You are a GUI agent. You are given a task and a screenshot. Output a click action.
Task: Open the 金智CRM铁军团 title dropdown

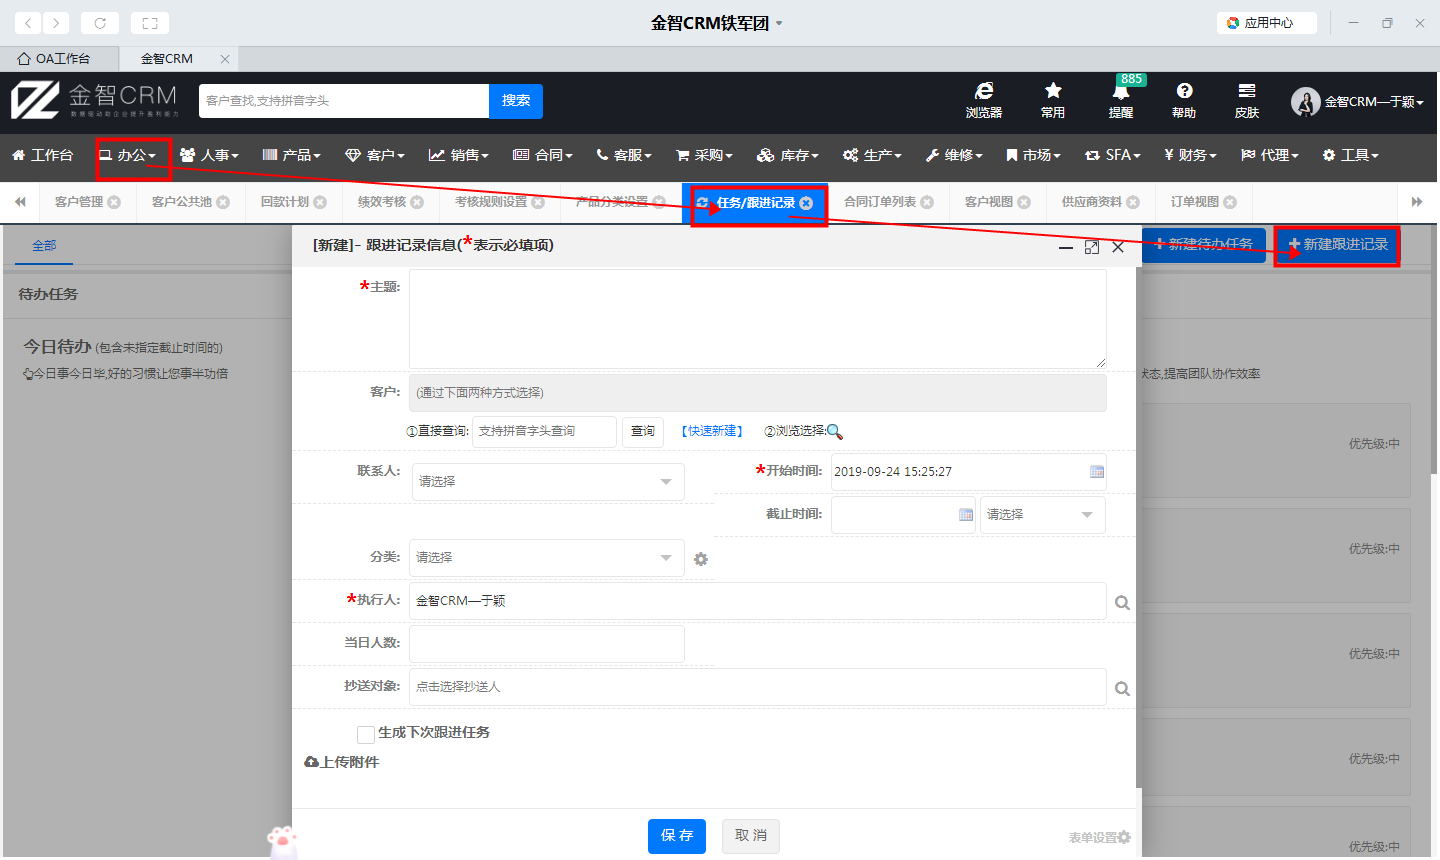coord(779,23)
